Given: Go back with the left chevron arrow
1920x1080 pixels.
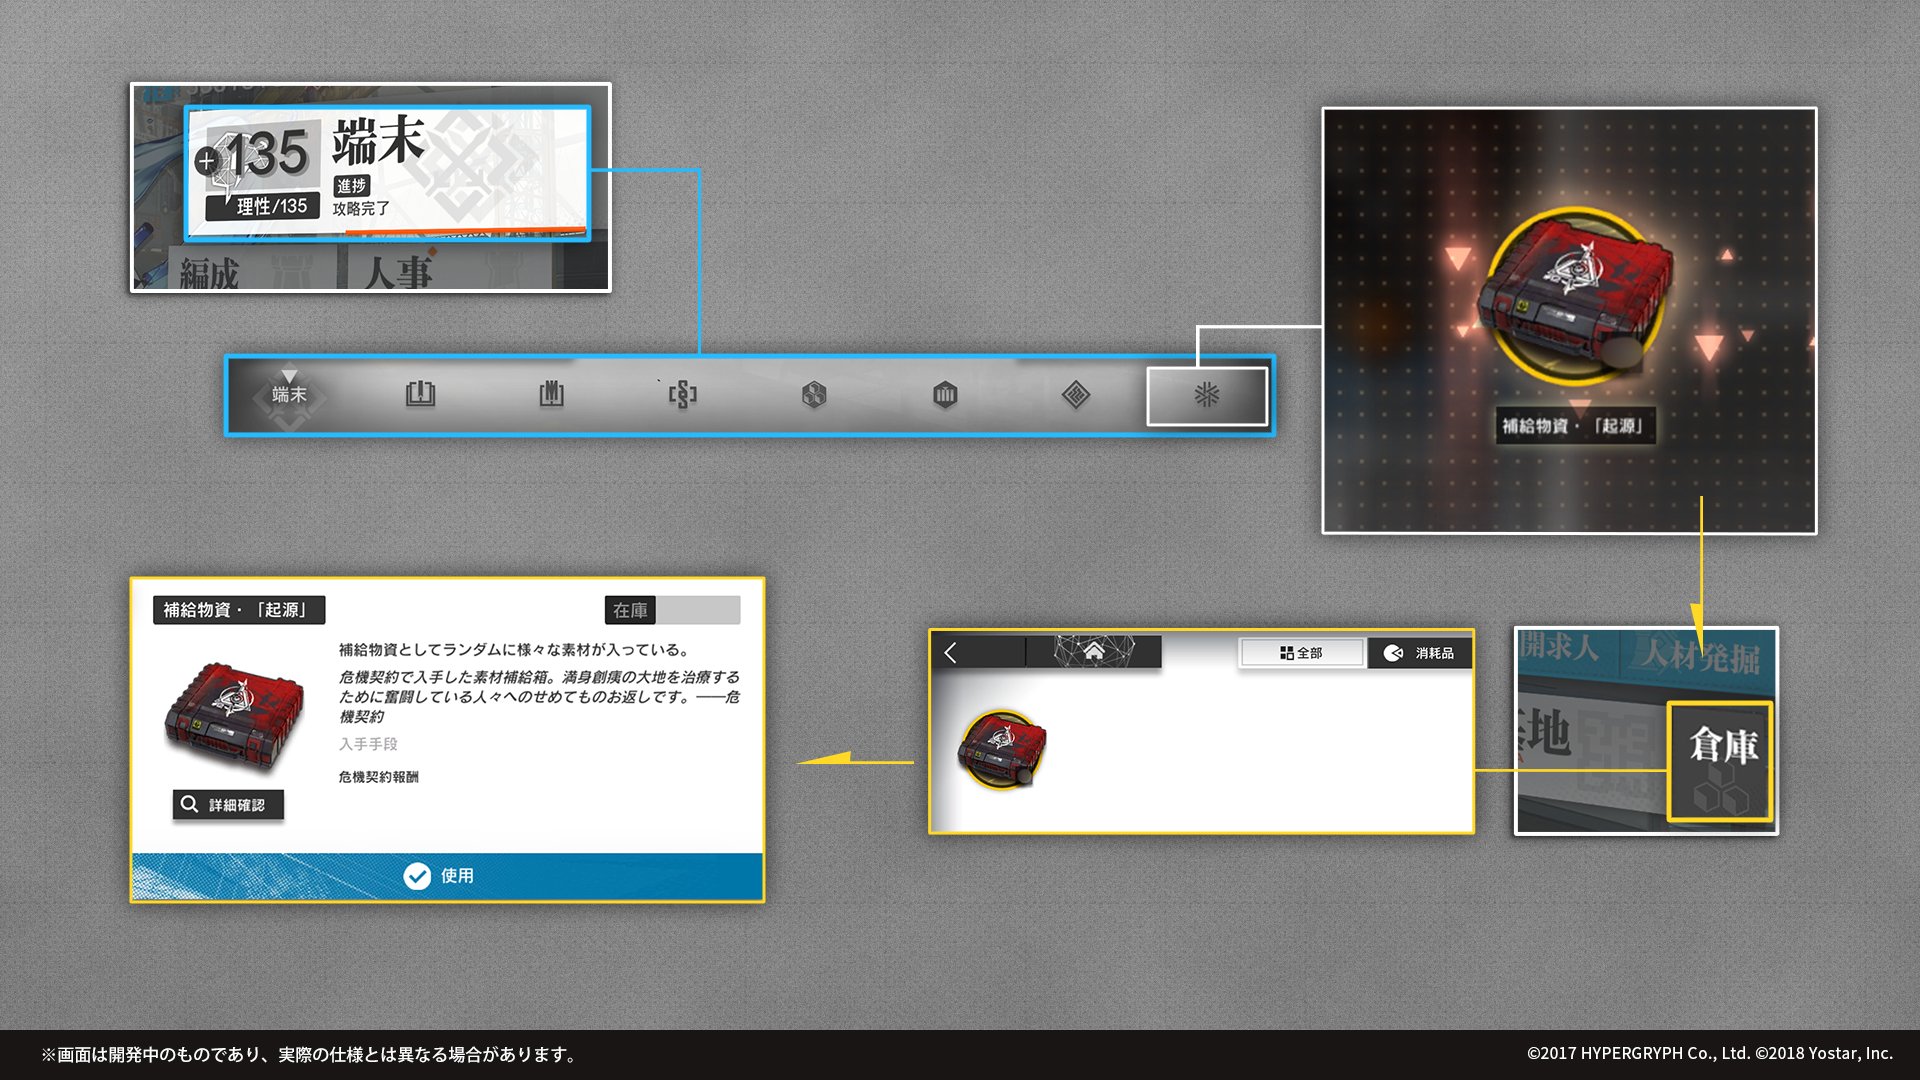Looking at the screenshot, I should (x=951, y=653).
